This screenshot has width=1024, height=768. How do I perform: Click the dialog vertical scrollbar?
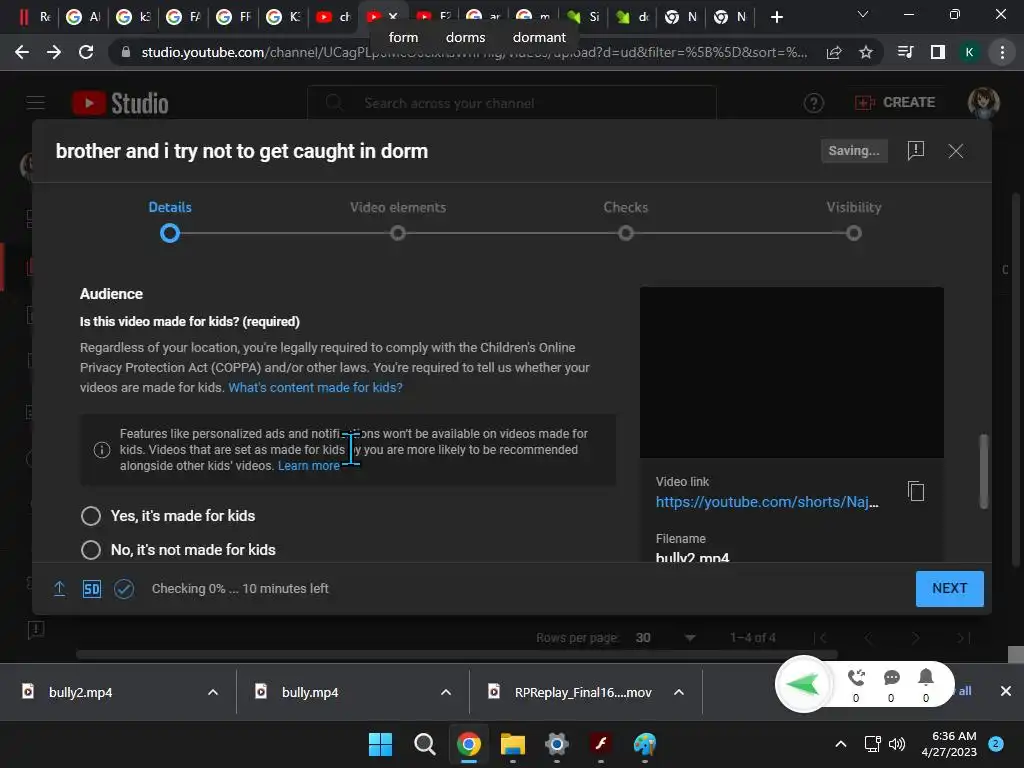point(984,471)
